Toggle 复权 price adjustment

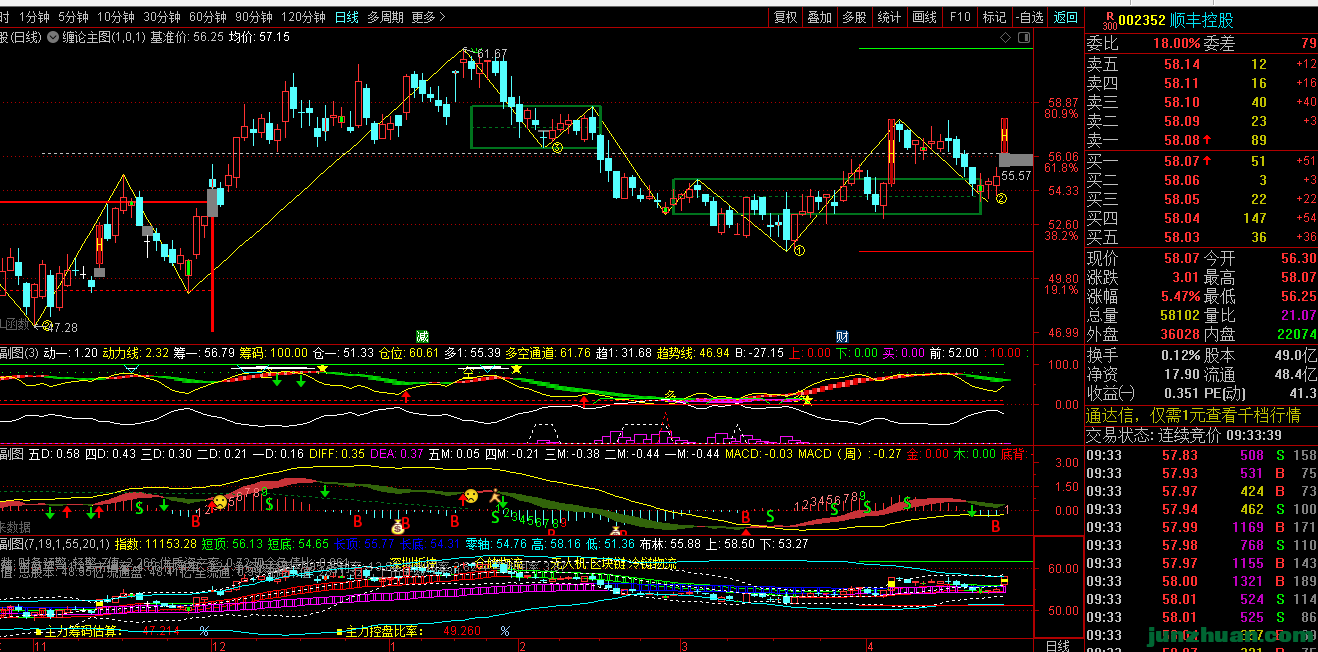click(786, 17)
